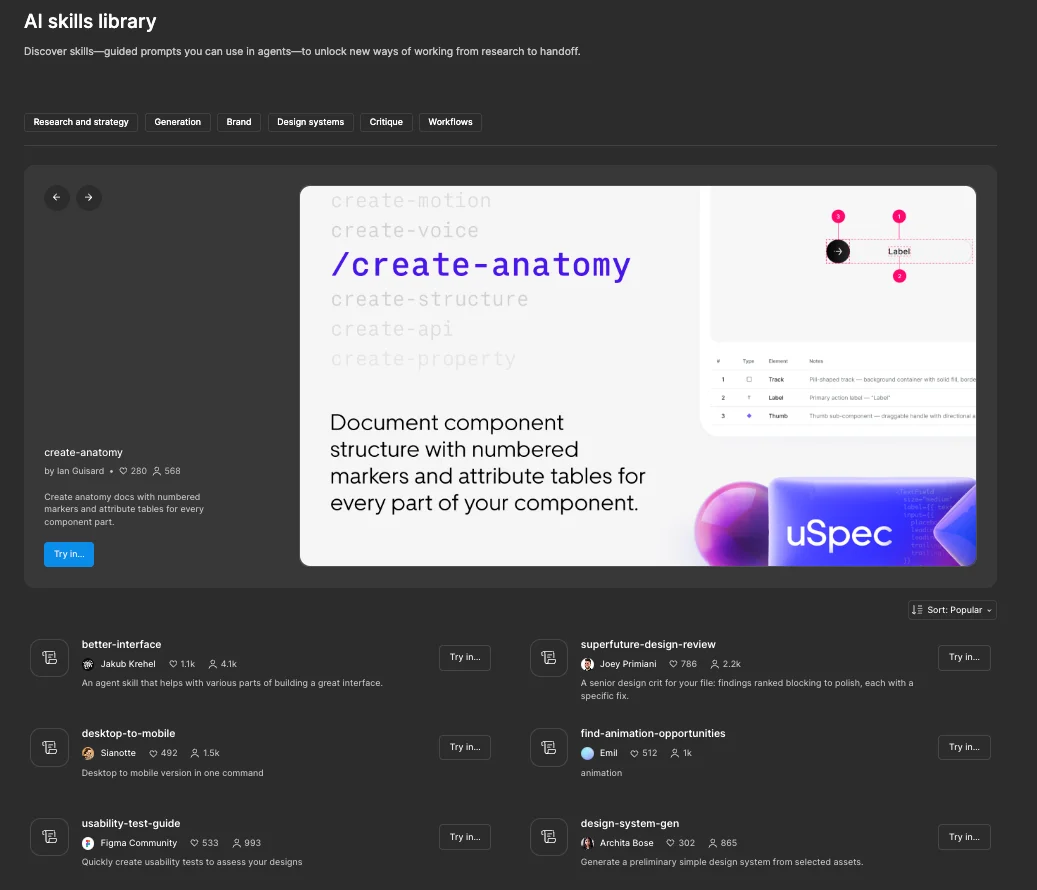Open the create-anatomy featured banner image
Image resolution: width=1037 pixels, height=890 pixels.
coord(638,376)
